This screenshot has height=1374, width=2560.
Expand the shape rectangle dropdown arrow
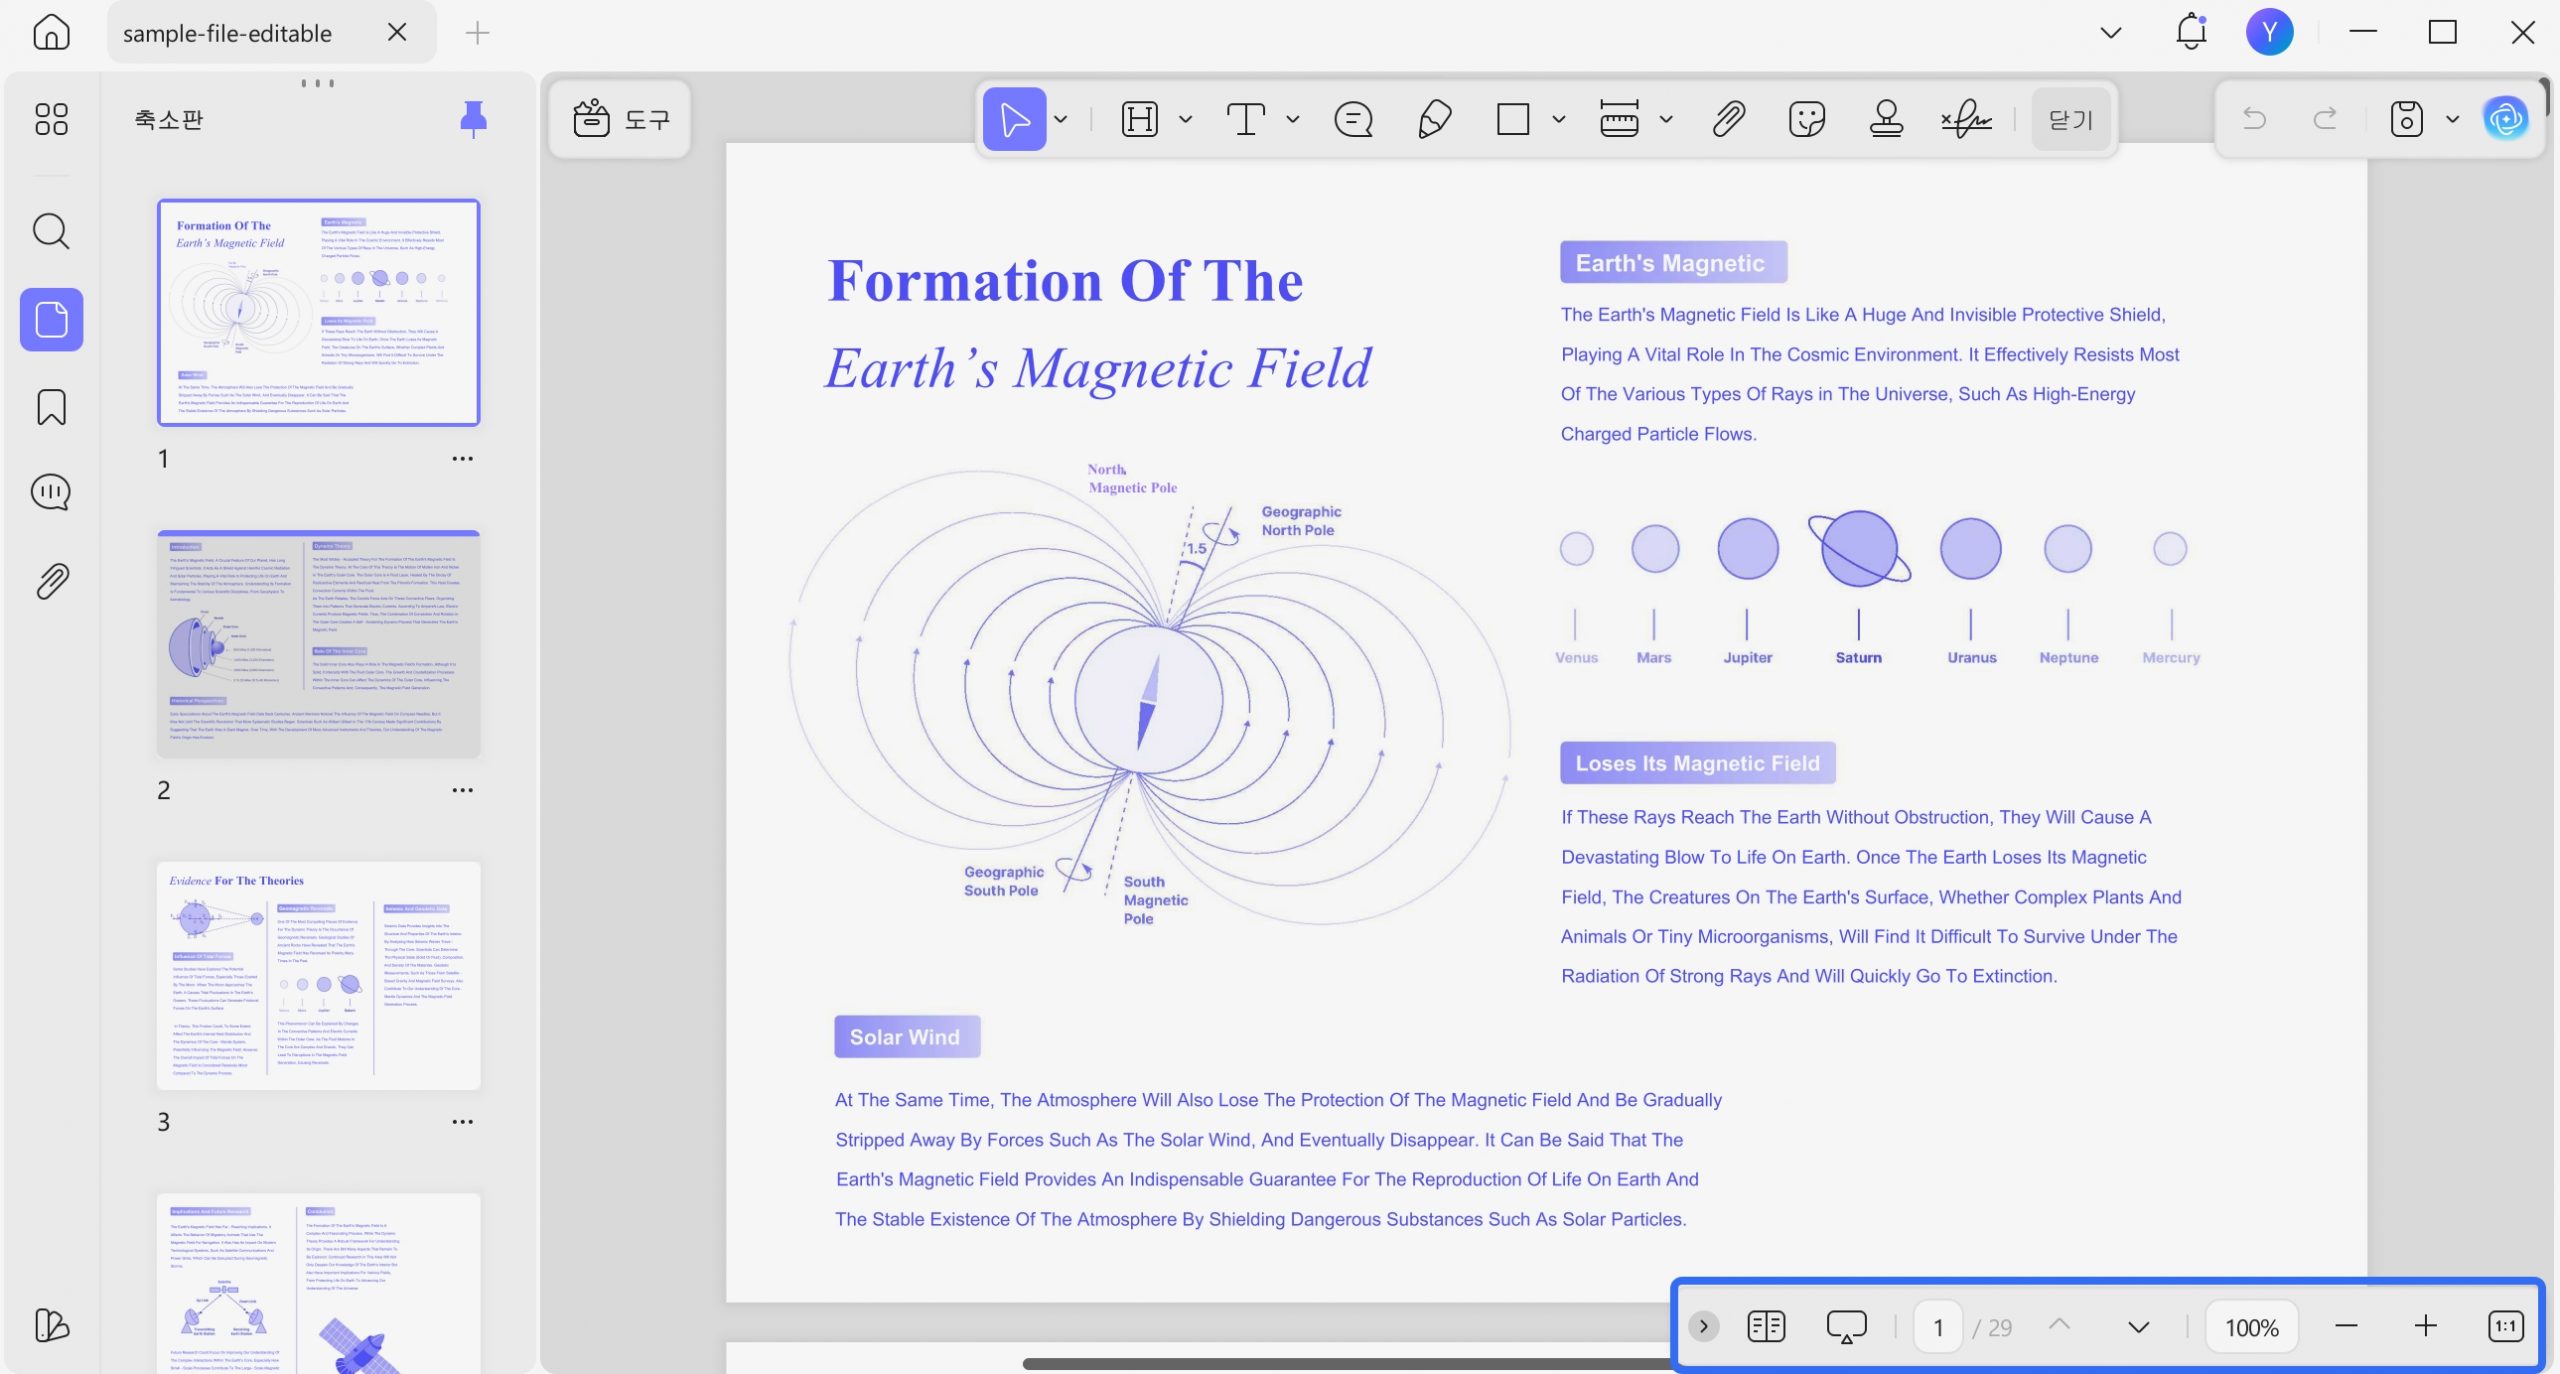pos(1558,120)
